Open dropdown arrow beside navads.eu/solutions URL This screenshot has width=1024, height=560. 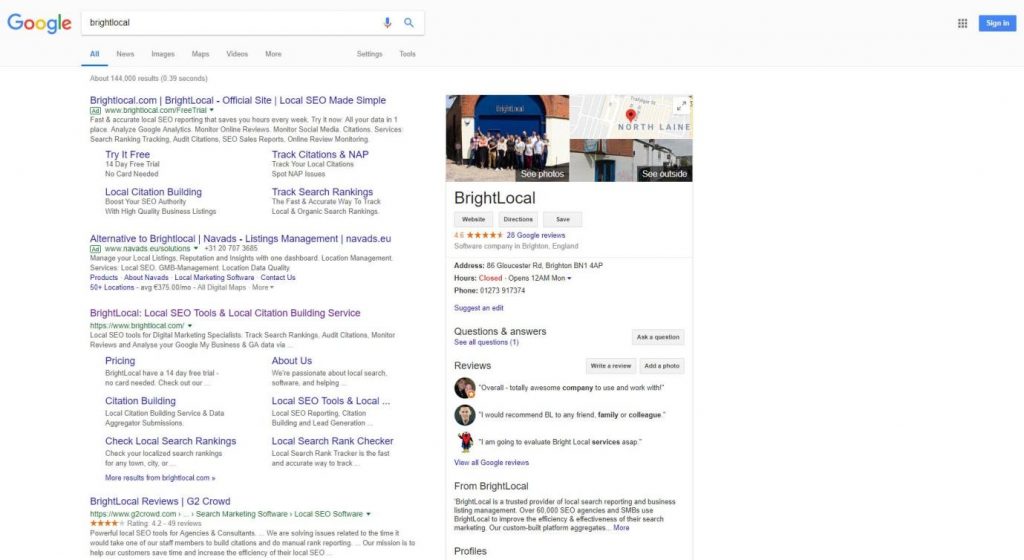point(195,249)
